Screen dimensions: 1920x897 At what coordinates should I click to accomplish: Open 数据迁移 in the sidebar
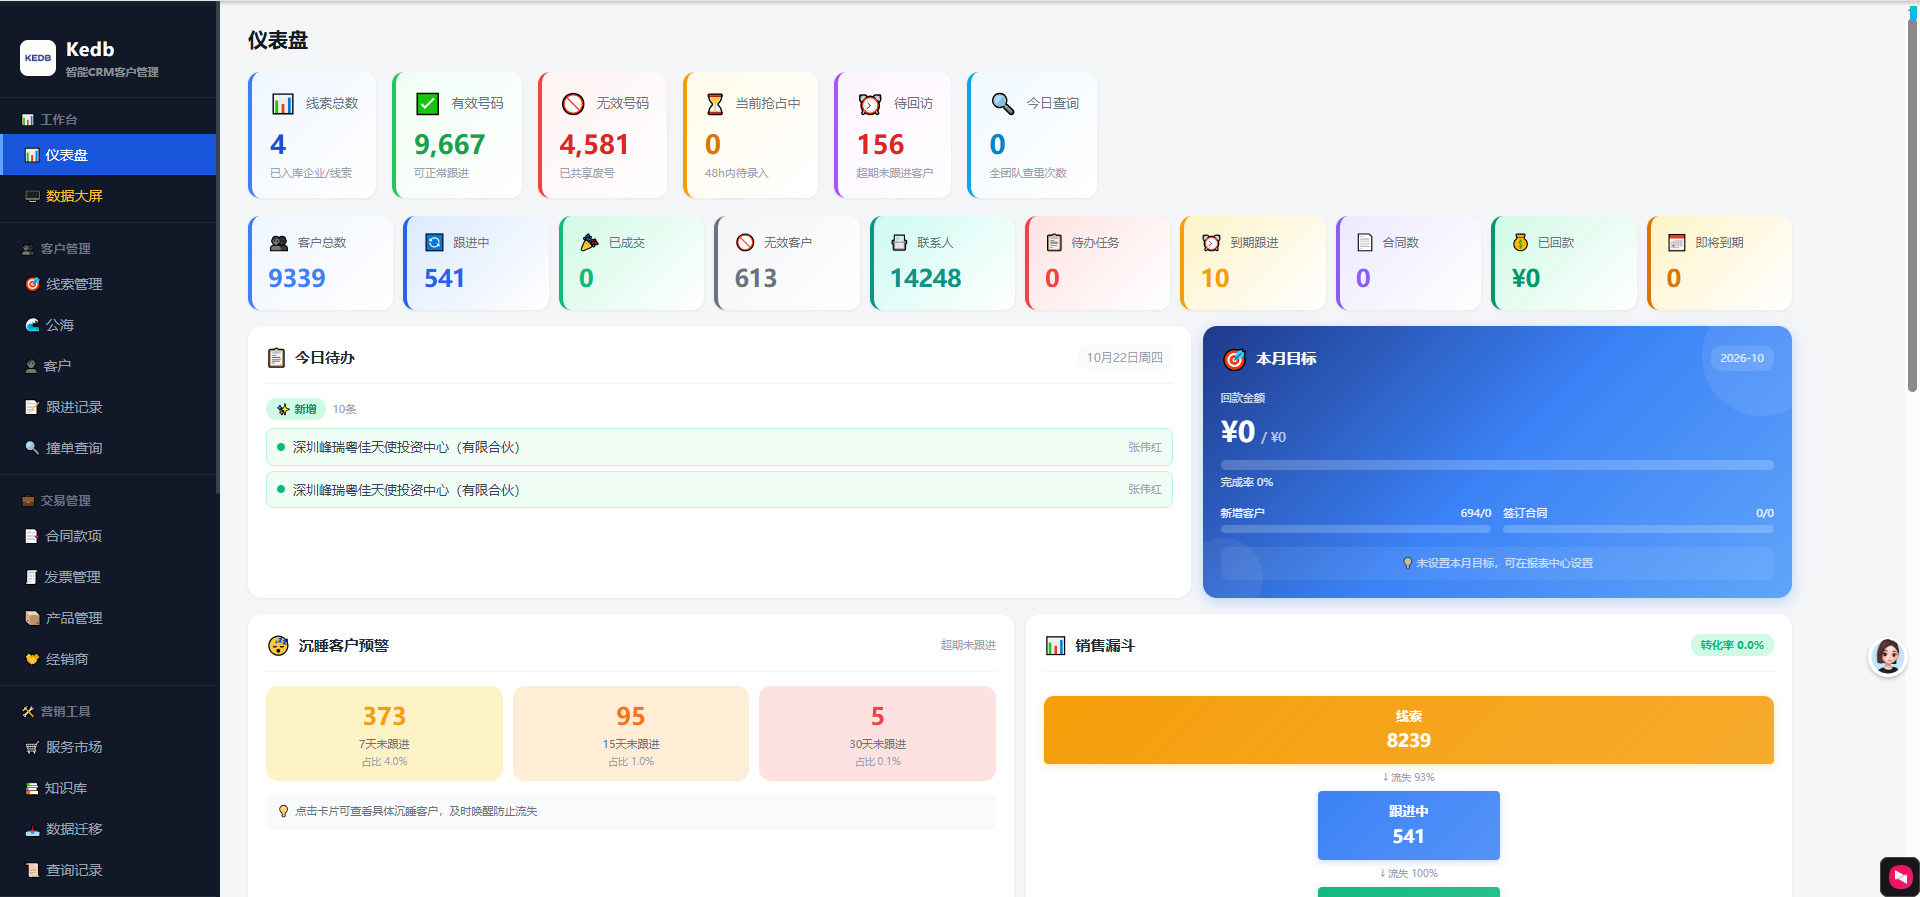108,829
